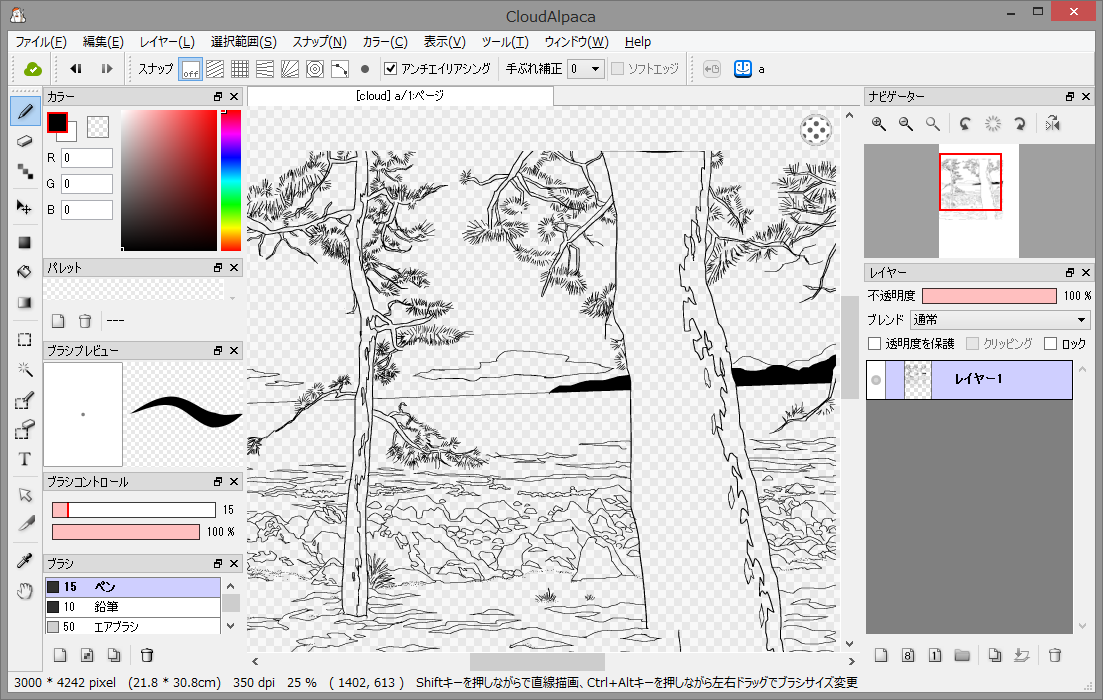Rotate canvas right in Navigator
Image resolution: width=1103 pixels, height=700 pixels.
click(x=1019, y=124)
